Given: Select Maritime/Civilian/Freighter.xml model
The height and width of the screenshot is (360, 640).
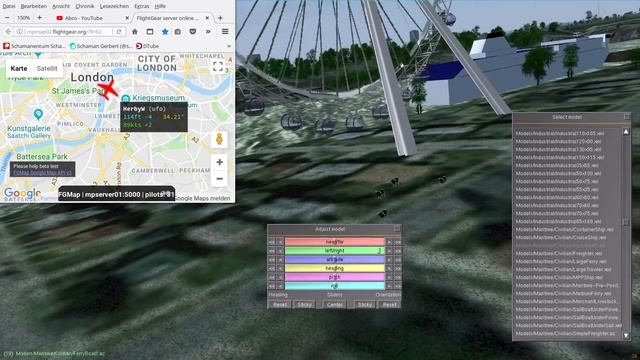Looking at the screenshot, I should [x=558, y=253].
